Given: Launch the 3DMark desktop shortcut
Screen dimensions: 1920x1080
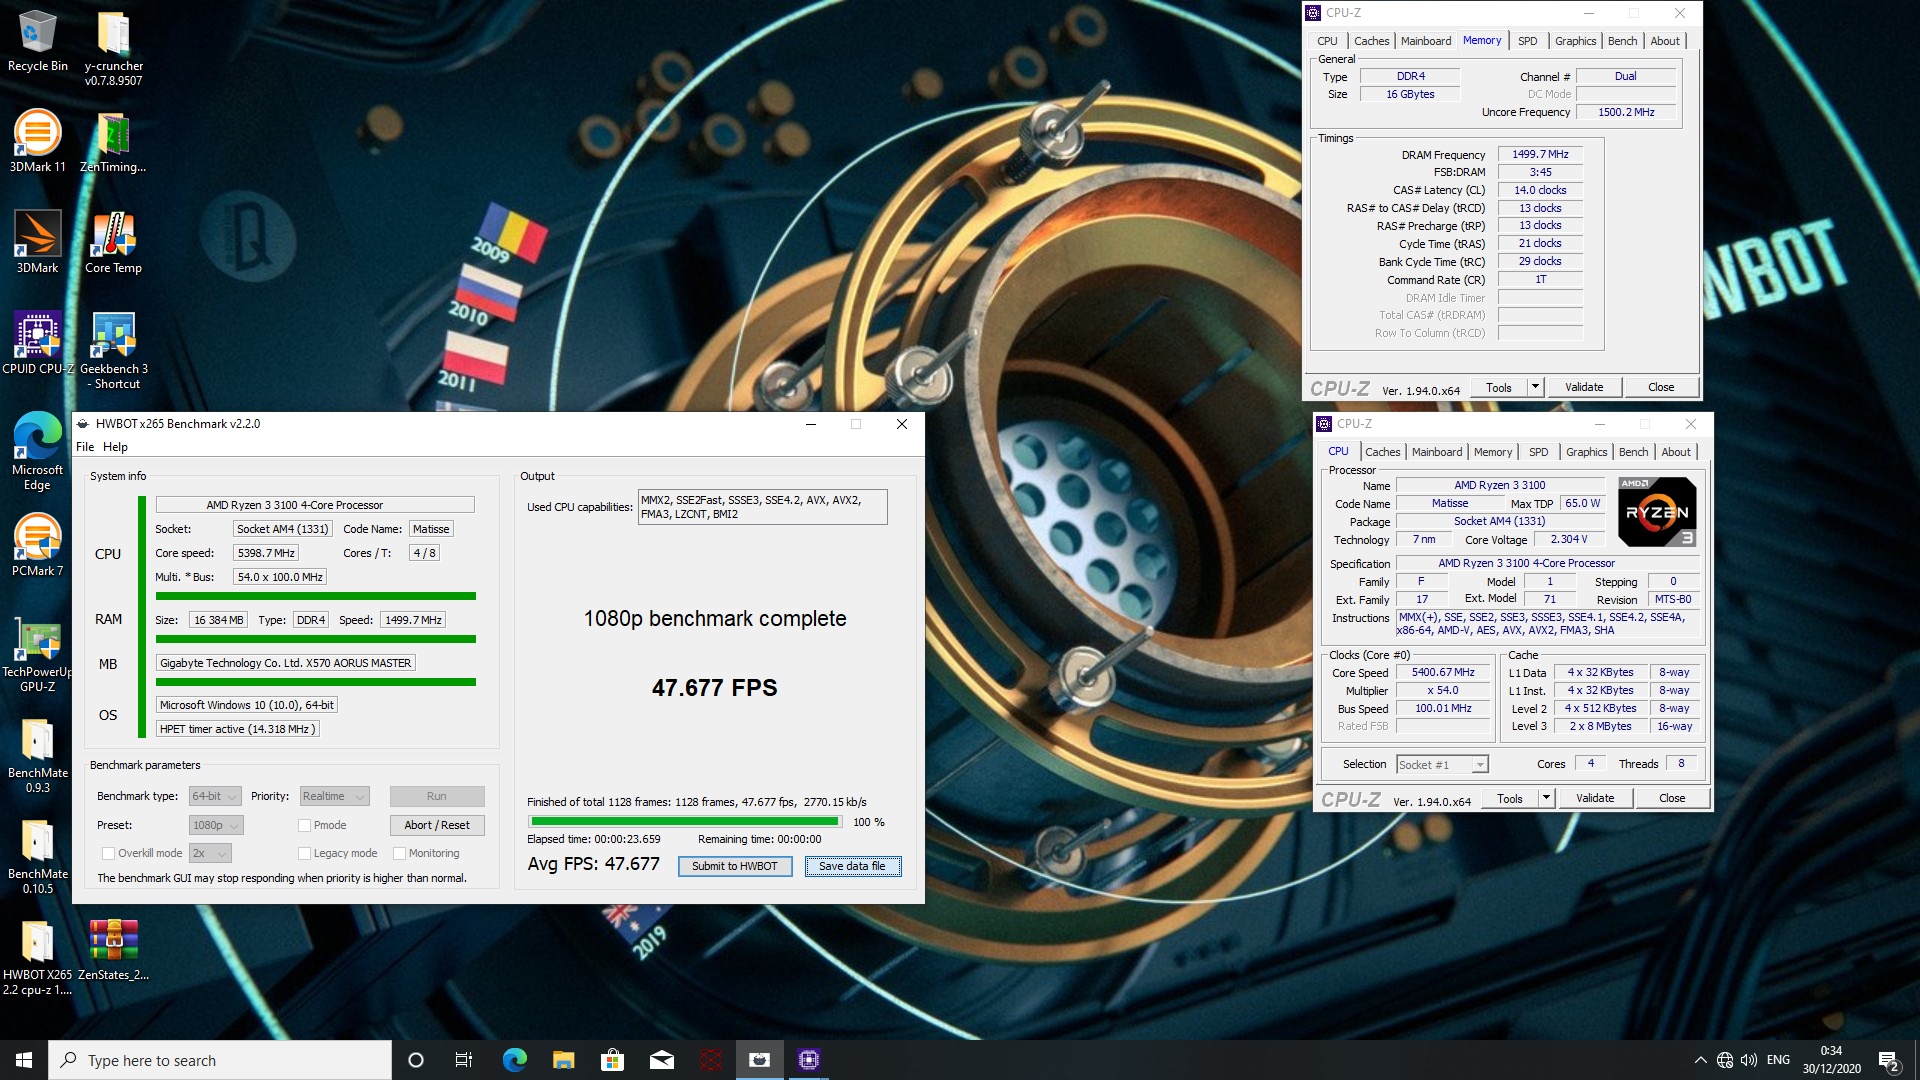Looking at the screenshot, I should (x=38, y=242).
